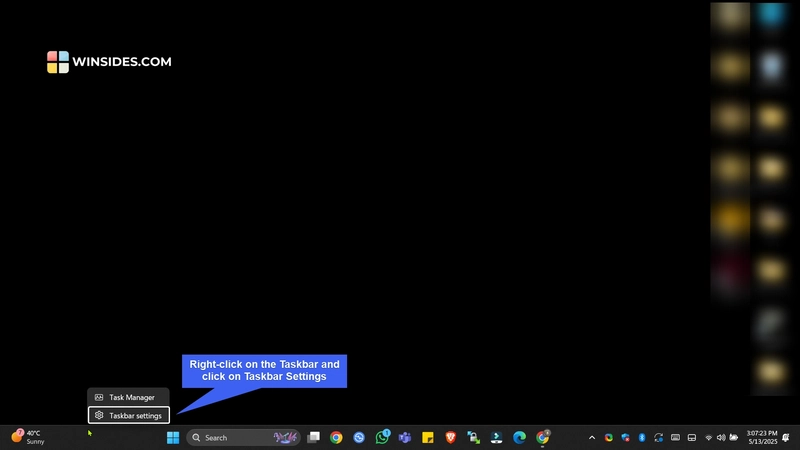This screenshot has height=450, width=800.
Task: Launch Brave browser from the taskbar
Action: point(451,437)
